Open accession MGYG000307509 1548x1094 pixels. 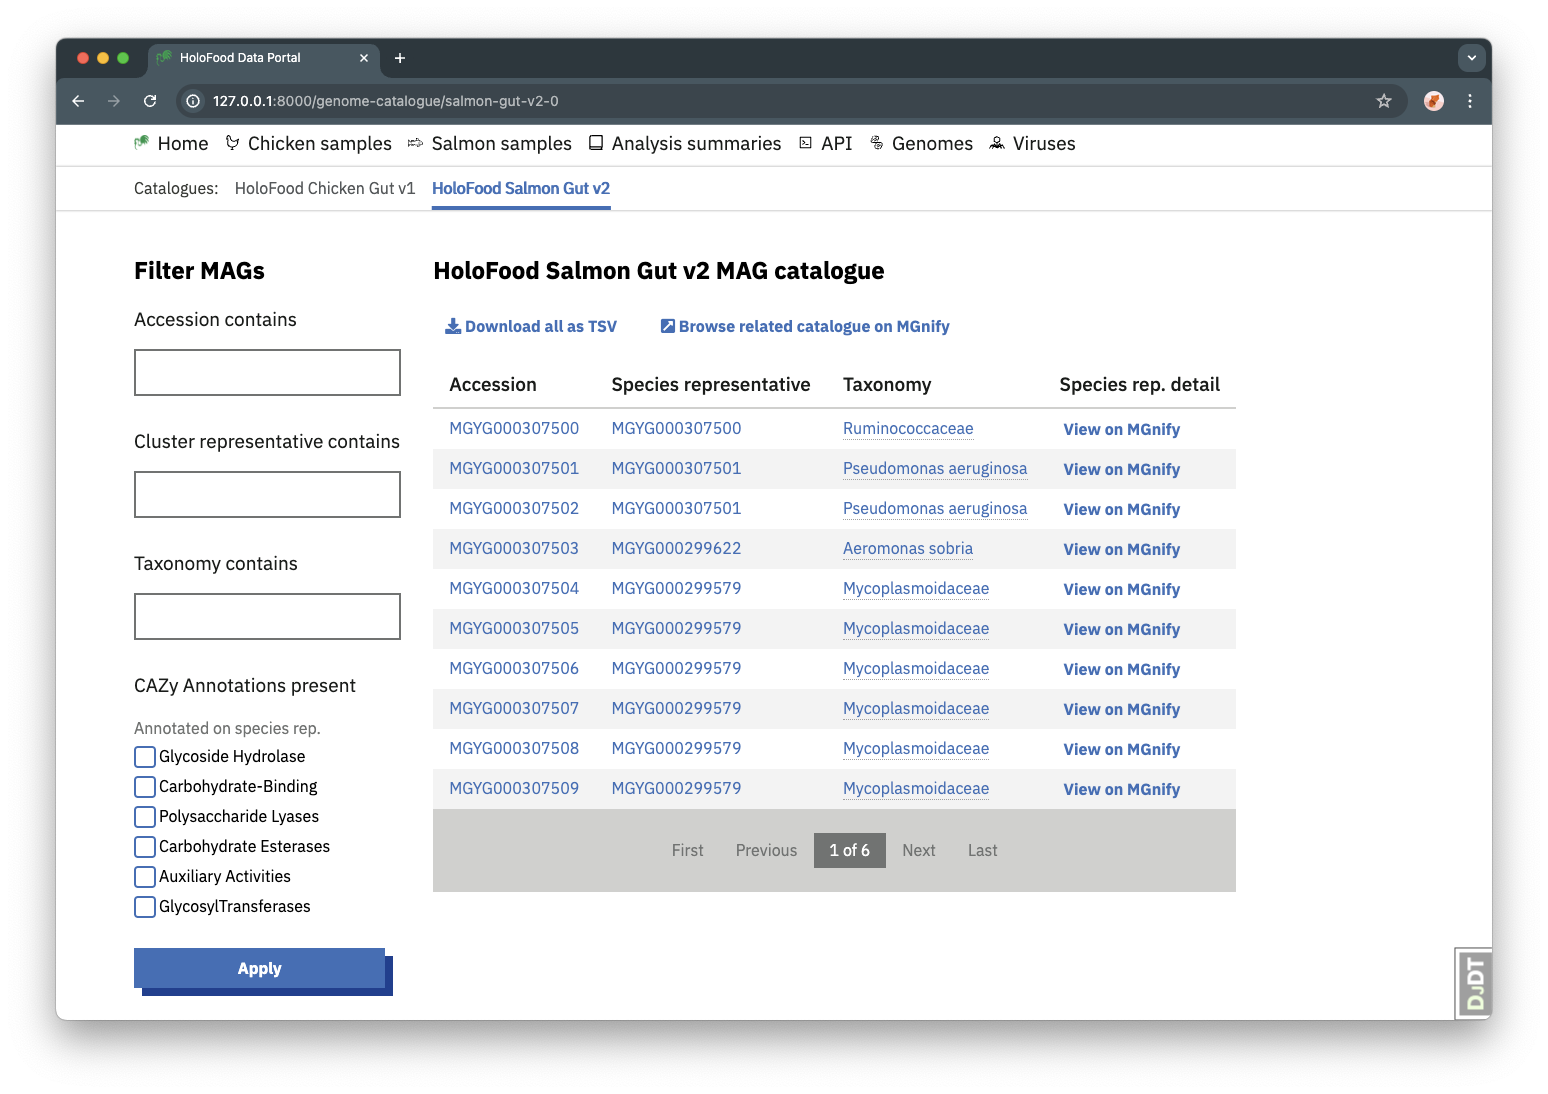click(x=514, y=788)
